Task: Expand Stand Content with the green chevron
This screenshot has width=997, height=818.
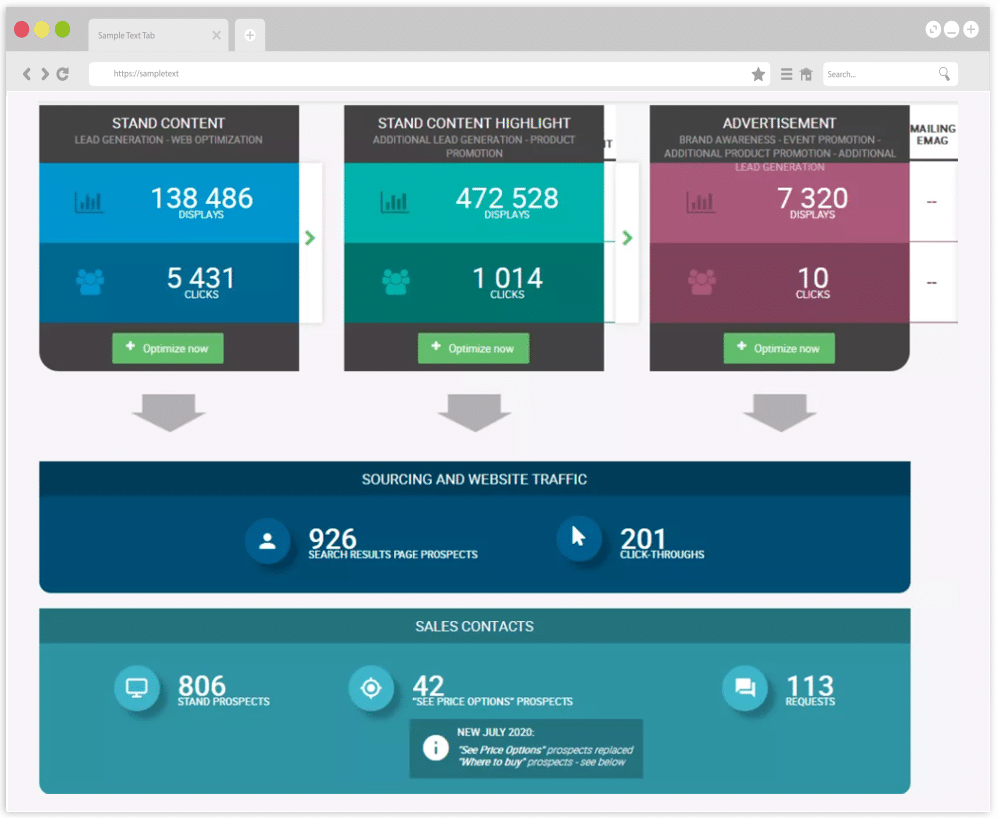Action: pos(310,238)
